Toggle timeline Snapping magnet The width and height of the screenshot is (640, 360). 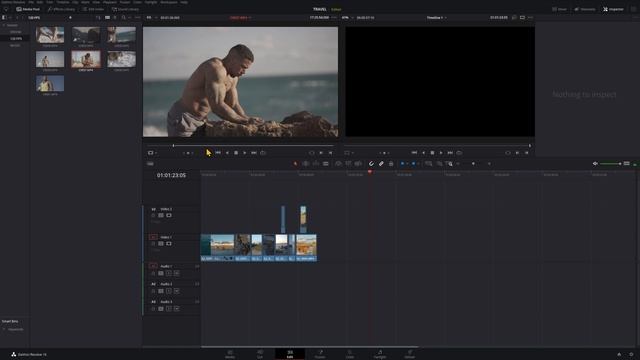point(371,164)
